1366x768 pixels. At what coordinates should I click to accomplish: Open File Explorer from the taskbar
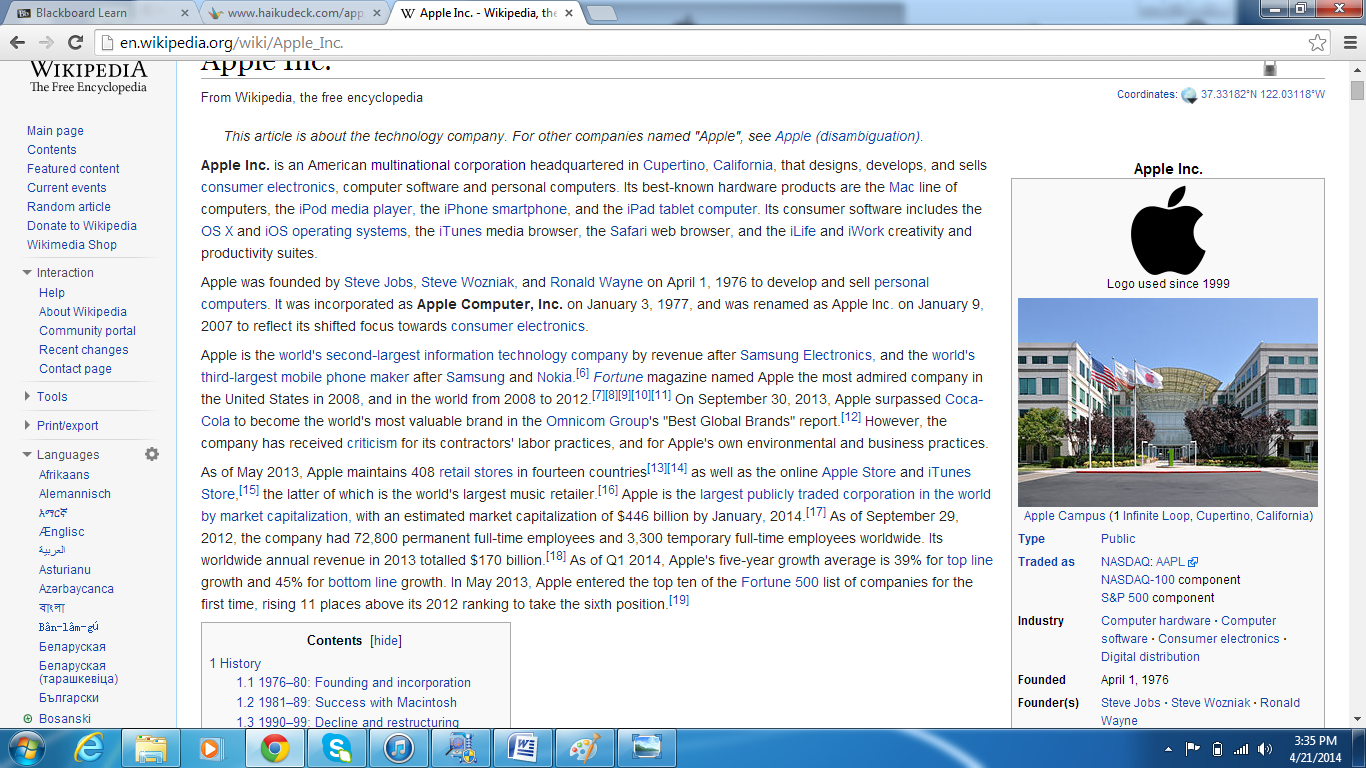tap(151, 748)
